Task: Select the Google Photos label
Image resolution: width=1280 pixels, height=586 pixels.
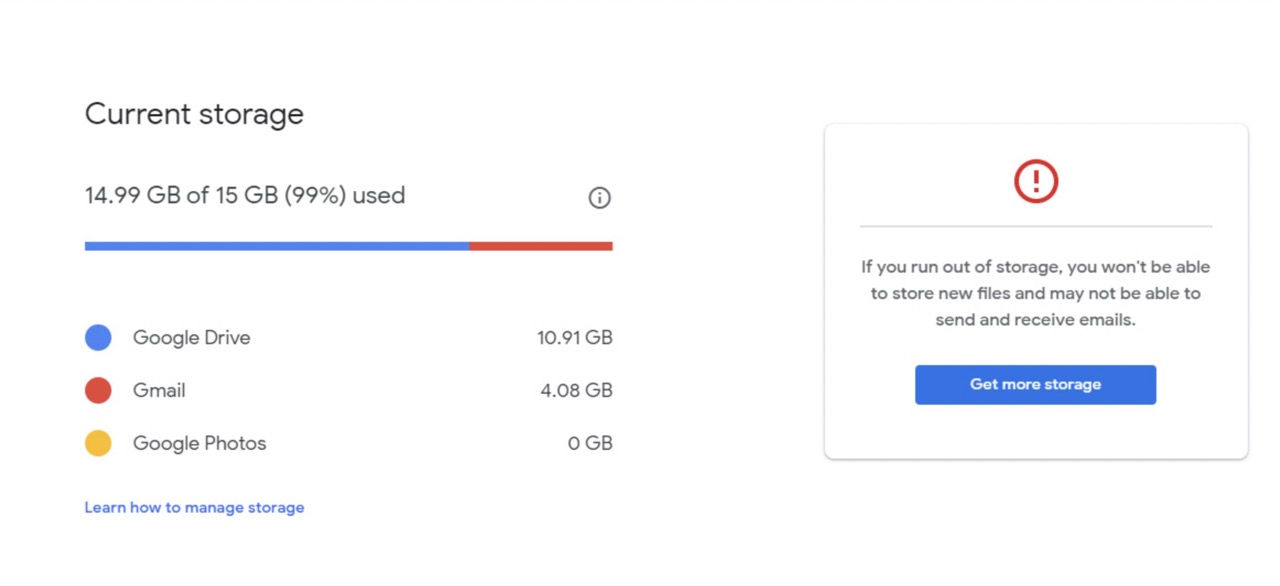Action: tap(199, 443)
